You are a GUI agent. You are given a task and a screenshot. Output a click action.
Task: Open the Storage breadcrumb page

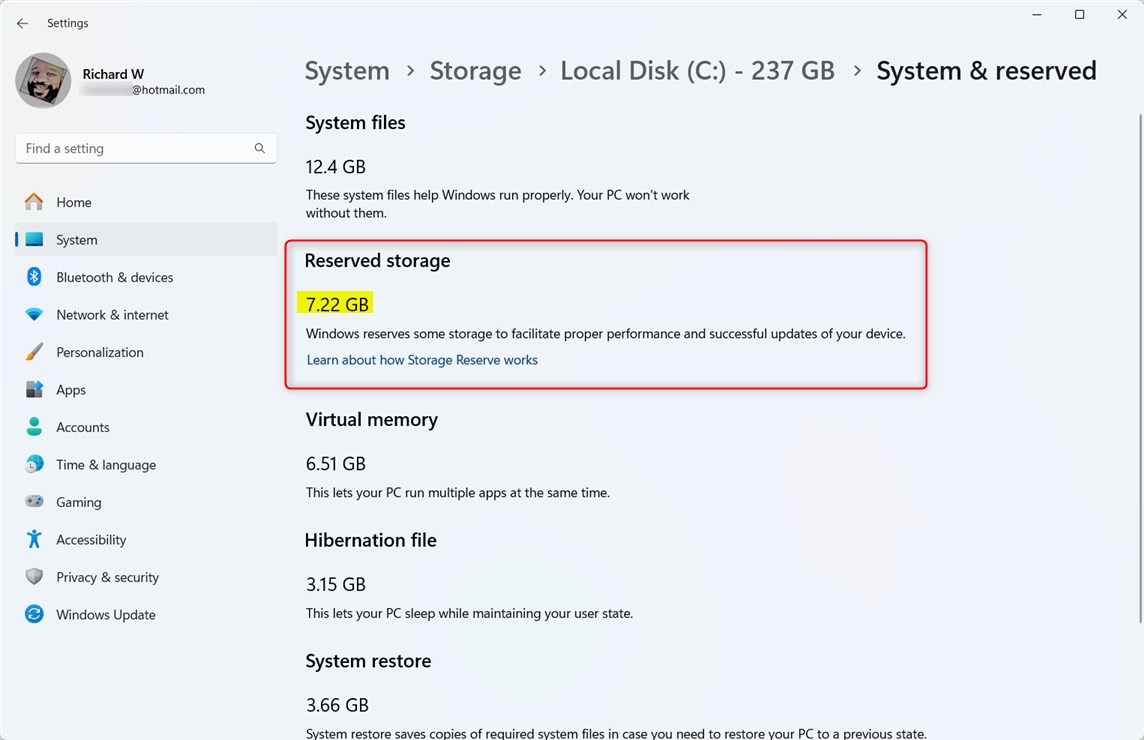(x=475, y=70)
